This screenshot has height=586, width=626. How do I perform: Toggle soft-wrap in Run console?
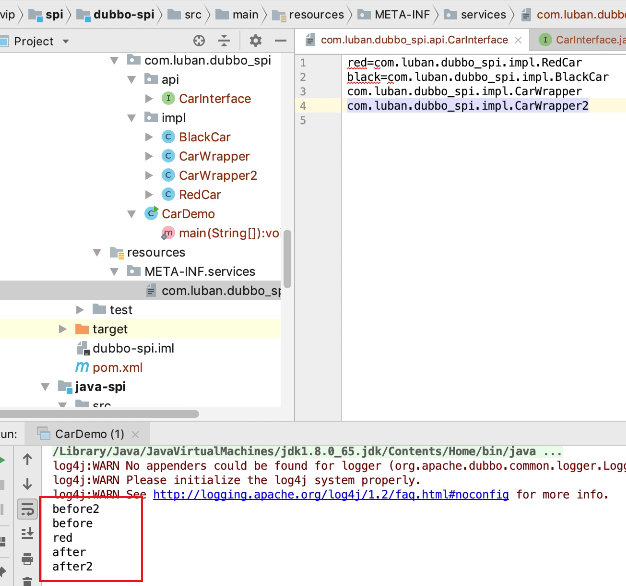[x=27, y=509]
